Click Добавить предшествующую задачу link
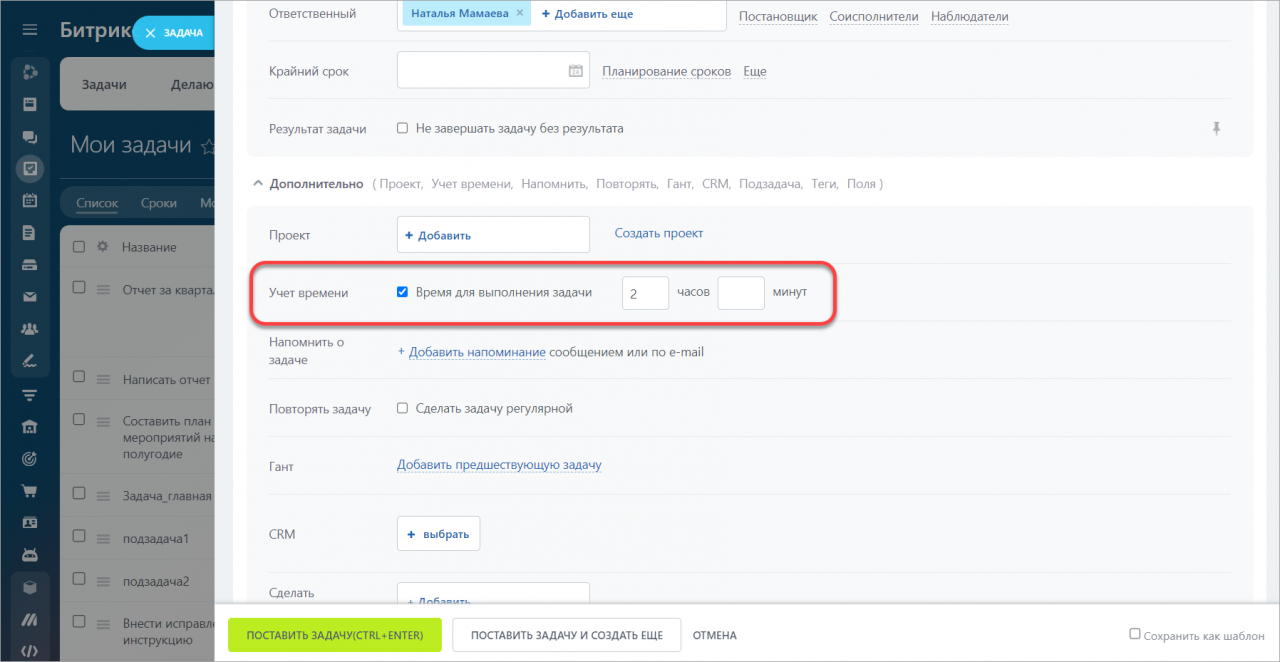Viewport: 1280px width, 662px height. coord(499,465)
